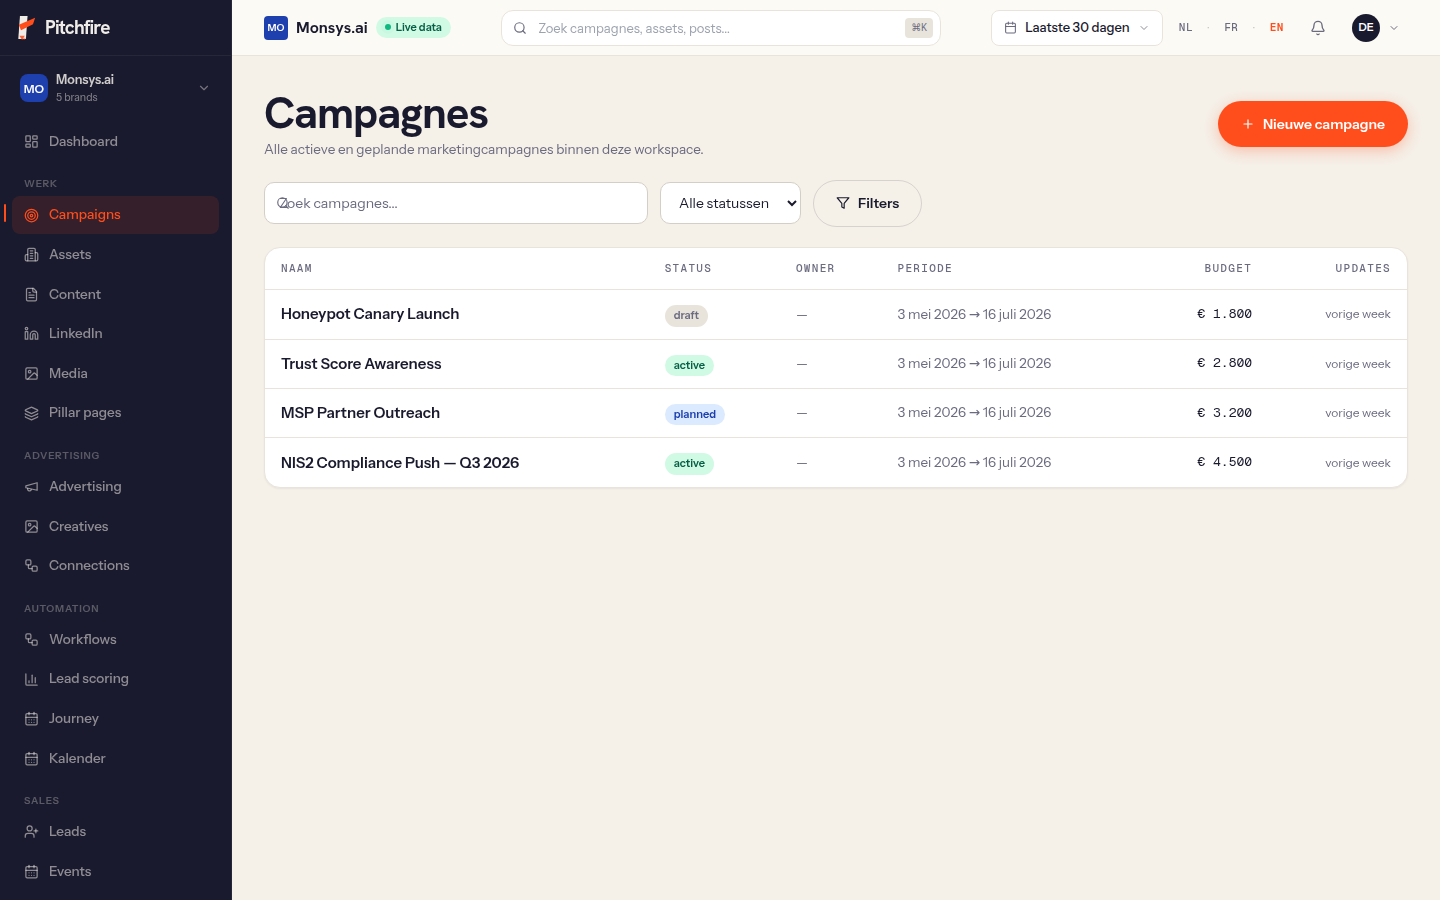Click the Connections icon in sidebar
Viewport: 1440px width, 900px height.
[x=31, y=566]
